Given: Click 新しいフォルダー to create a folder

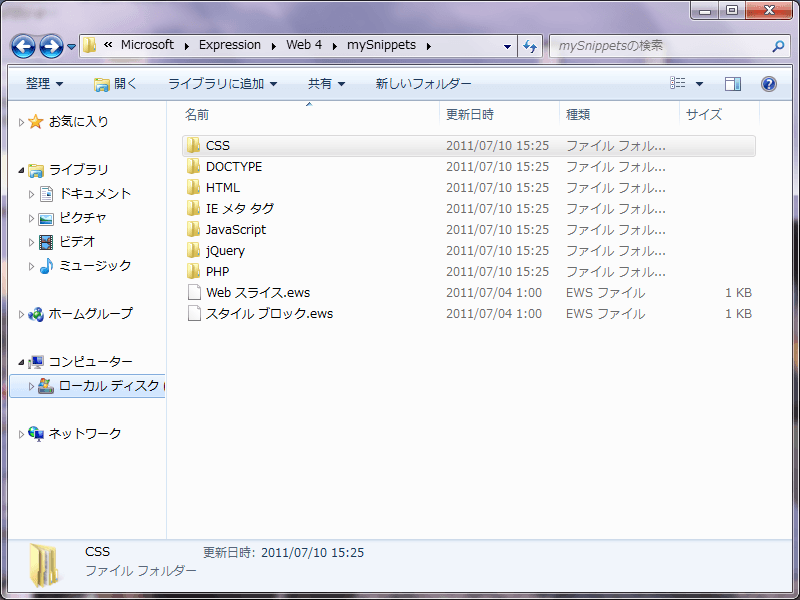Looking at the screenshot, I should pyautogui.click(x=423, y=84).
